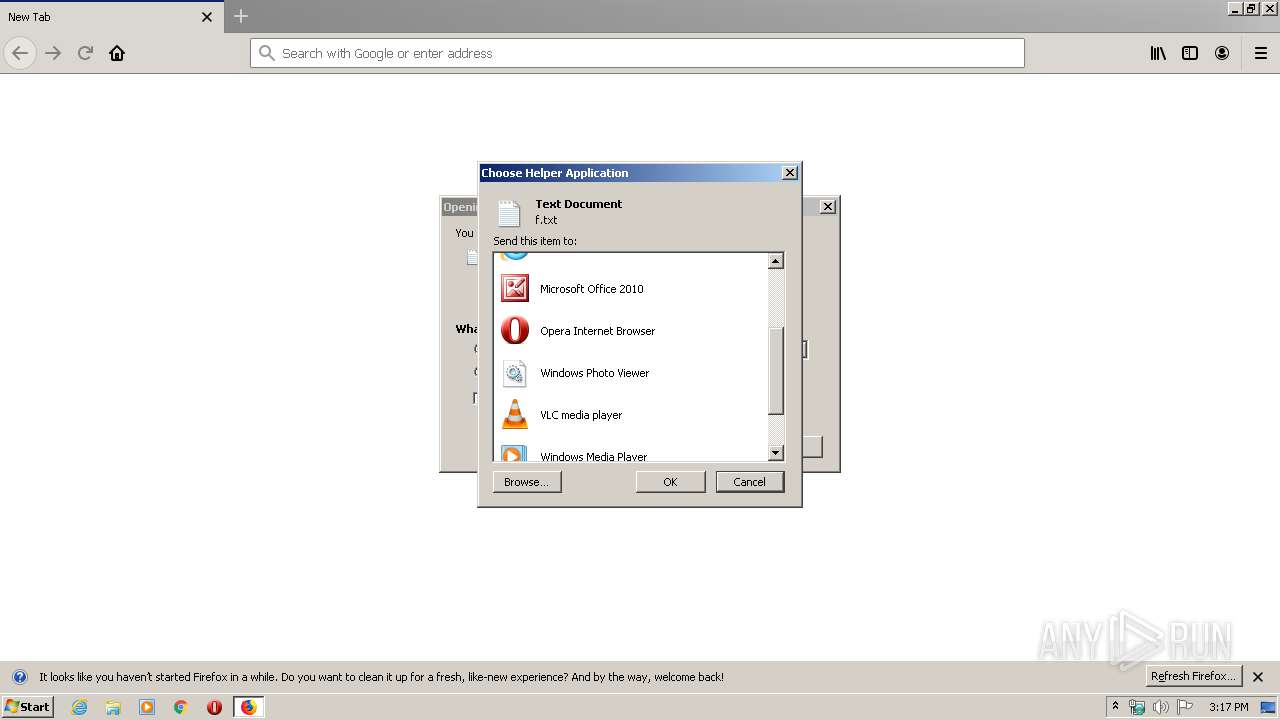Open the Firefox hamburger menu

click(1261, 53)
